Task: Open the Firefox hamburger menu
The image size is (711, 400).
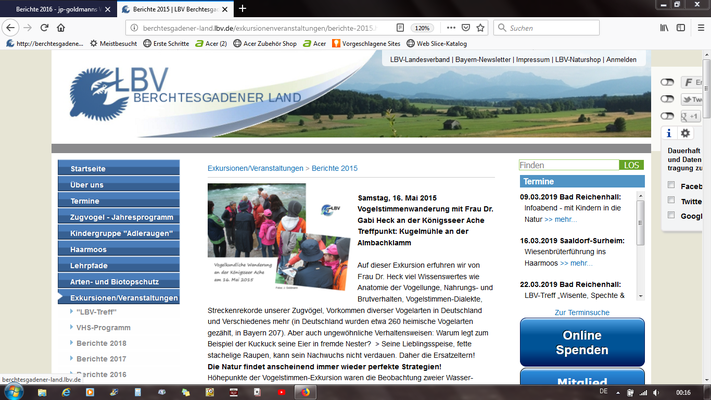Action: [701, 28]
